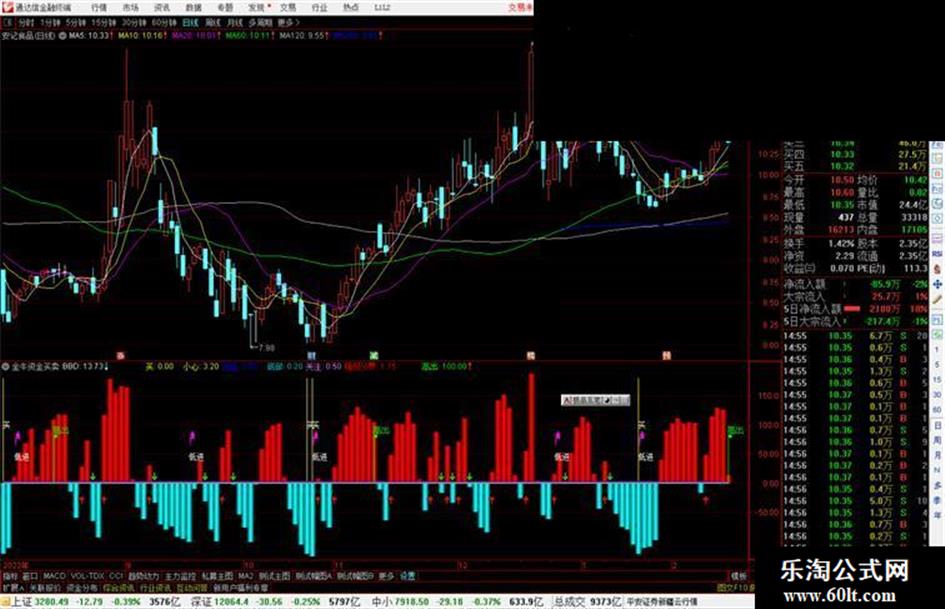Viewport: 945px width, 609px height.
Task: Open 新用户福利专享 link
Action: point(241,587)
